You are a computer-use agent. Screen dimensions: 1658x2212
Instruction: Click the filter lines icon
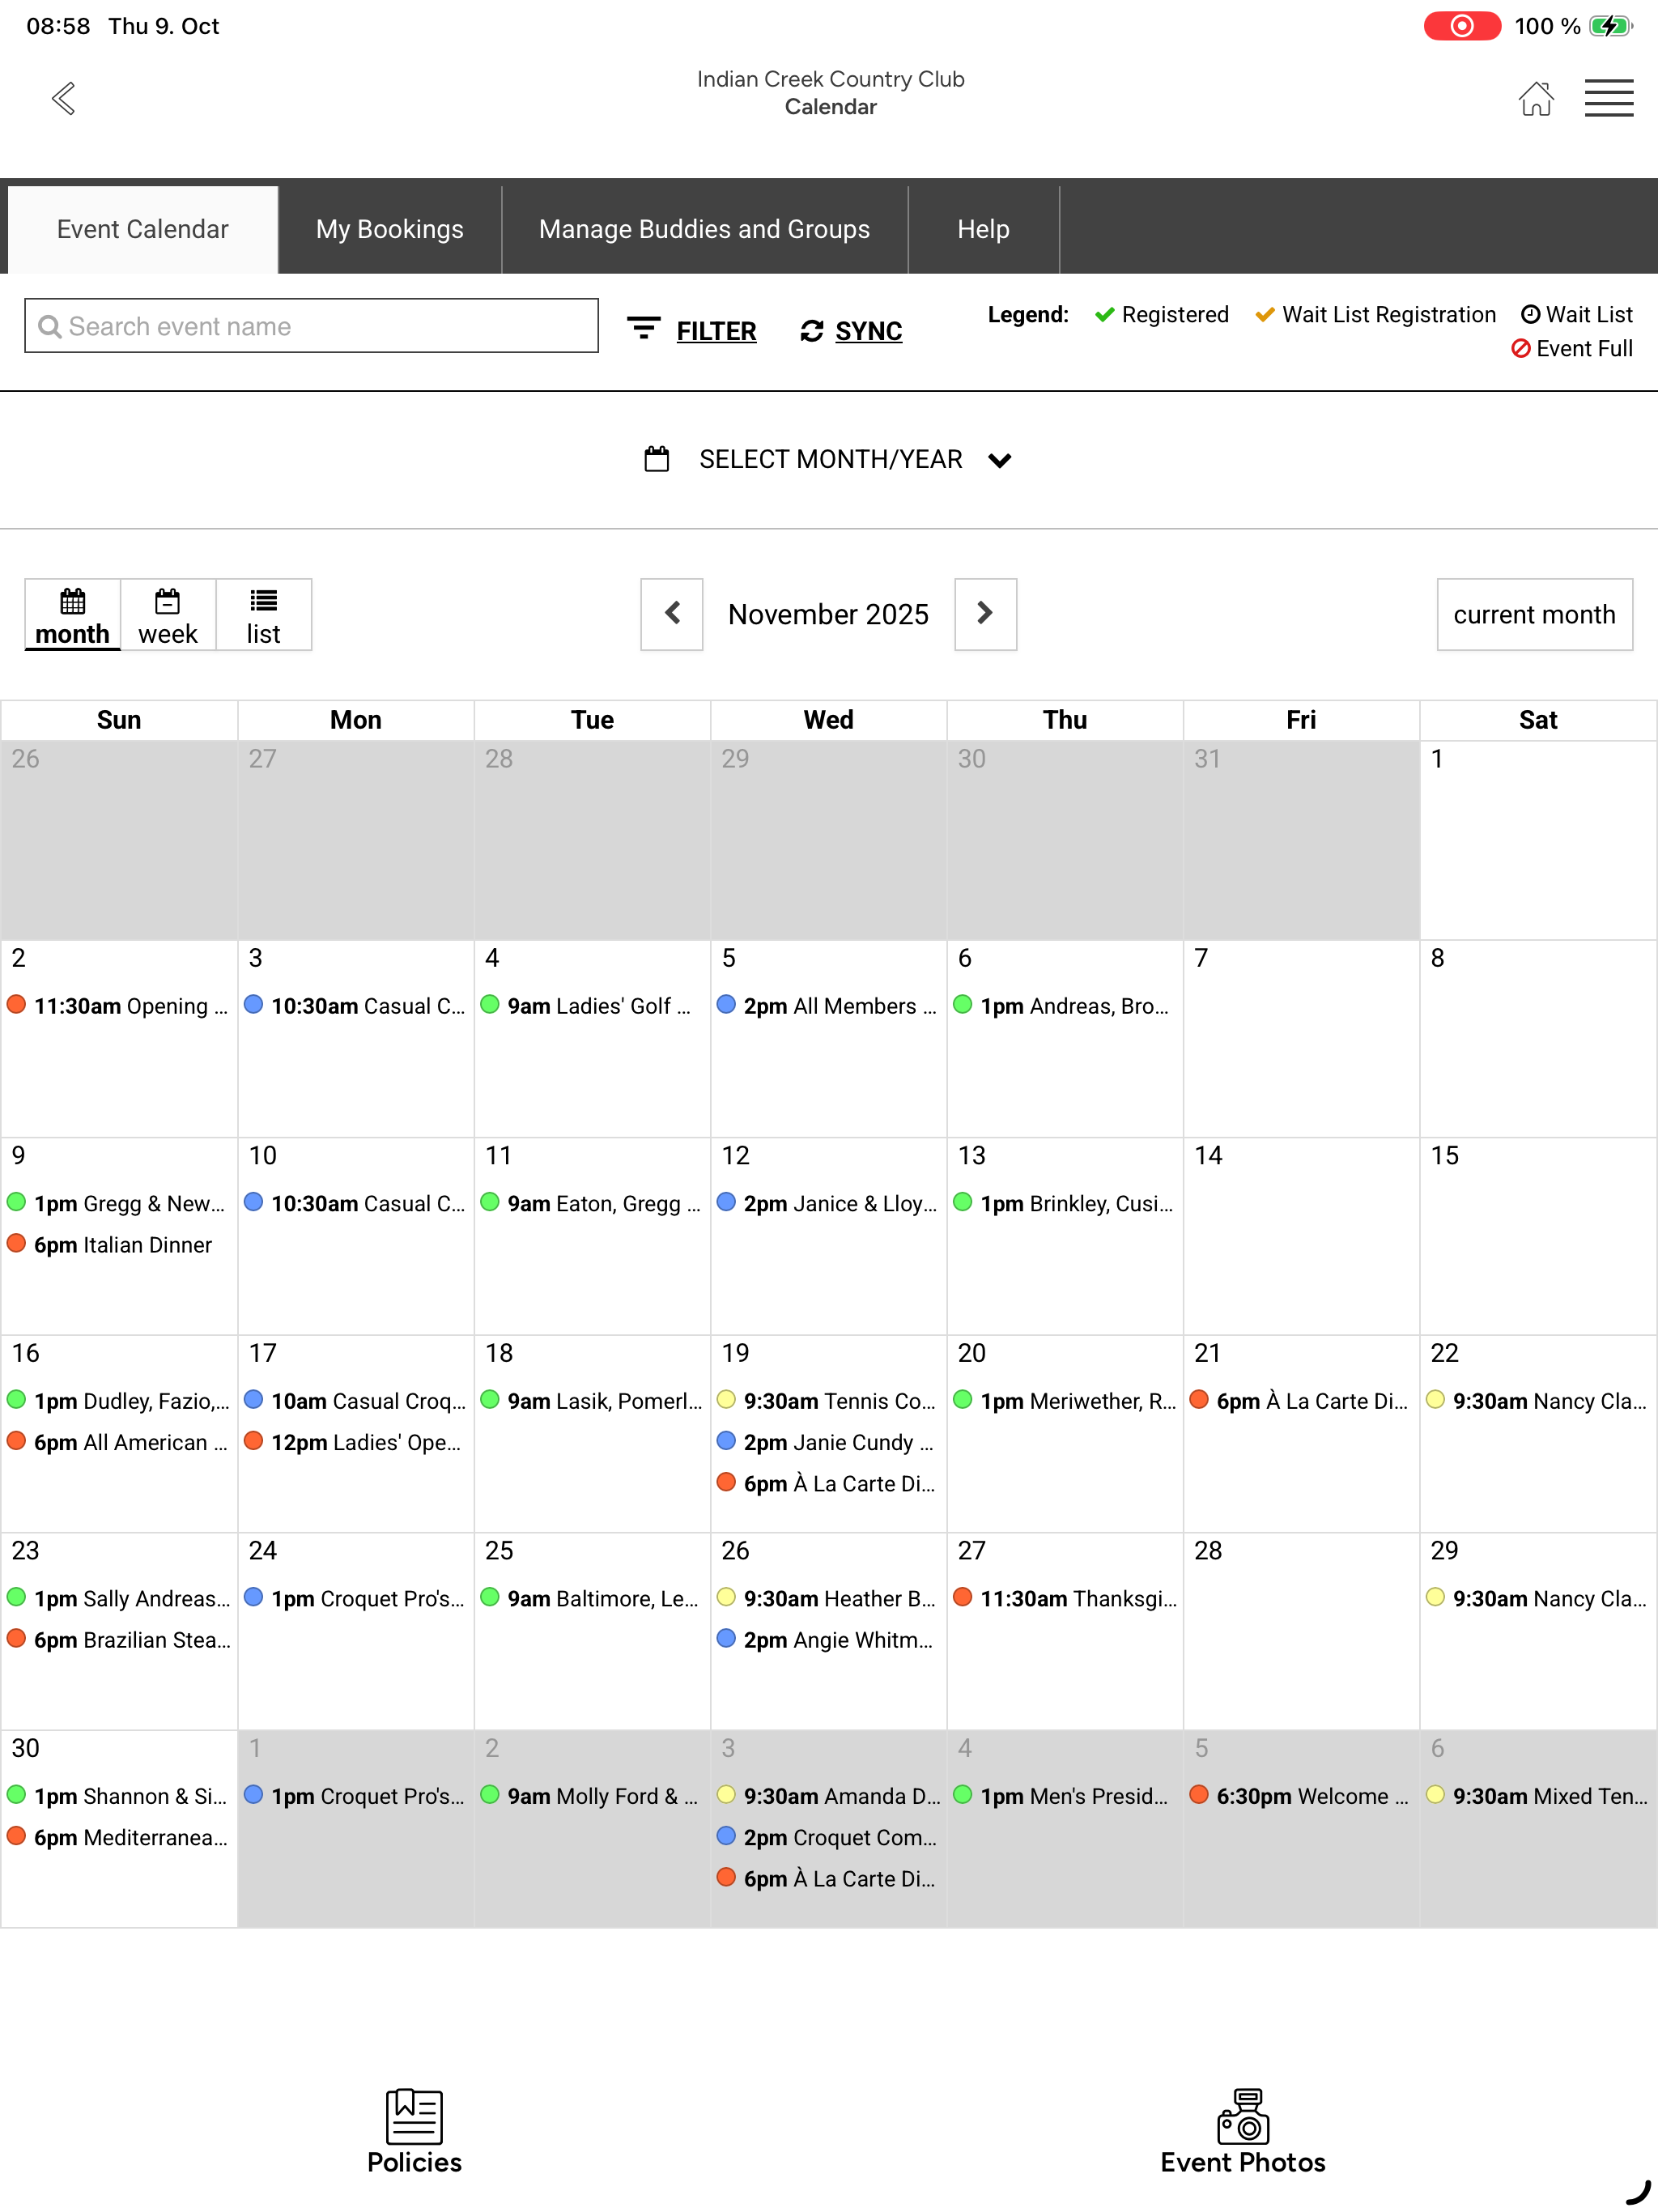pos(643,329)
